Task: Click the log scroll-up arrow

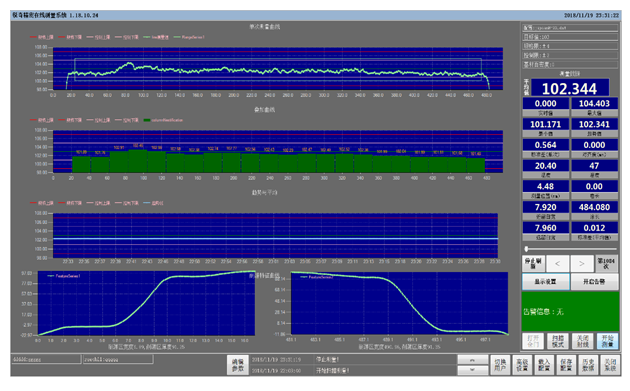Action: tap(472, 360)
